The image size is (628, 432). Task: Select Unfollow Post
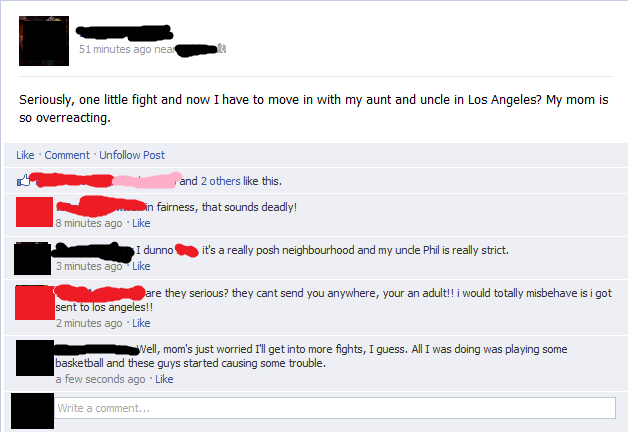tap(132, 155)
